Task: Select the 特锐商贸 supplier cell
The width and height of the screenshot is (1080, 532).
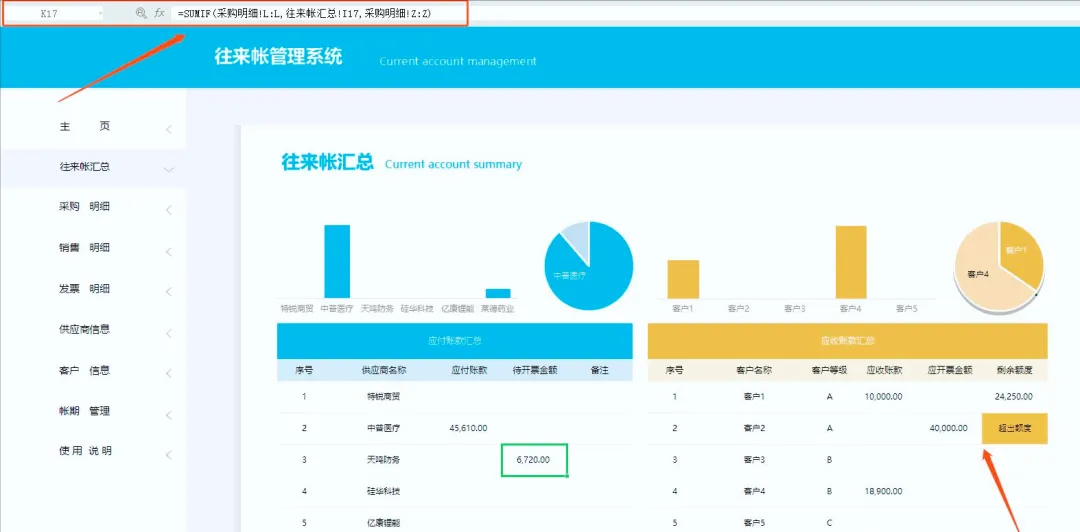Action: pyautogui.click(x=384, y=396)
